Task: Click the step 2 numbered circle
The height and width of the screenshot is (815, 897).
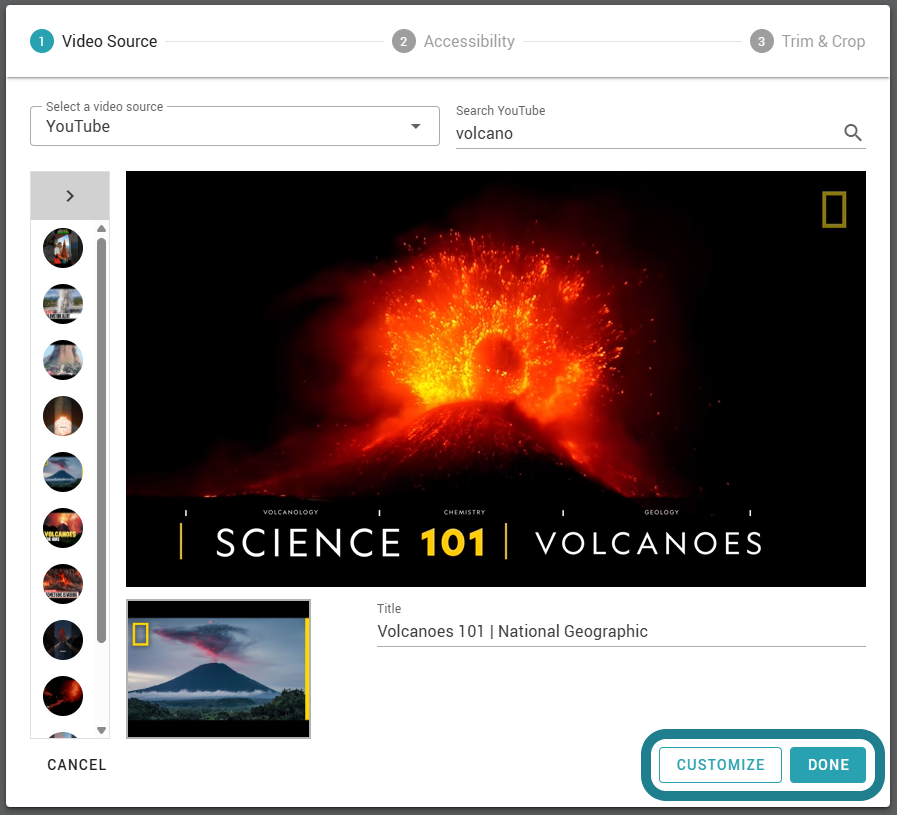Action: pyautogui.click(x=403, y=41)
